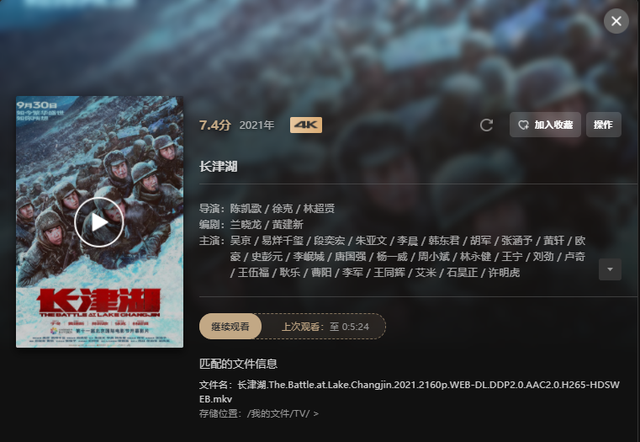Screen dimensions: 640x442
Task: Play the movie from the poster play icon
Action: (x=99, y=222)
